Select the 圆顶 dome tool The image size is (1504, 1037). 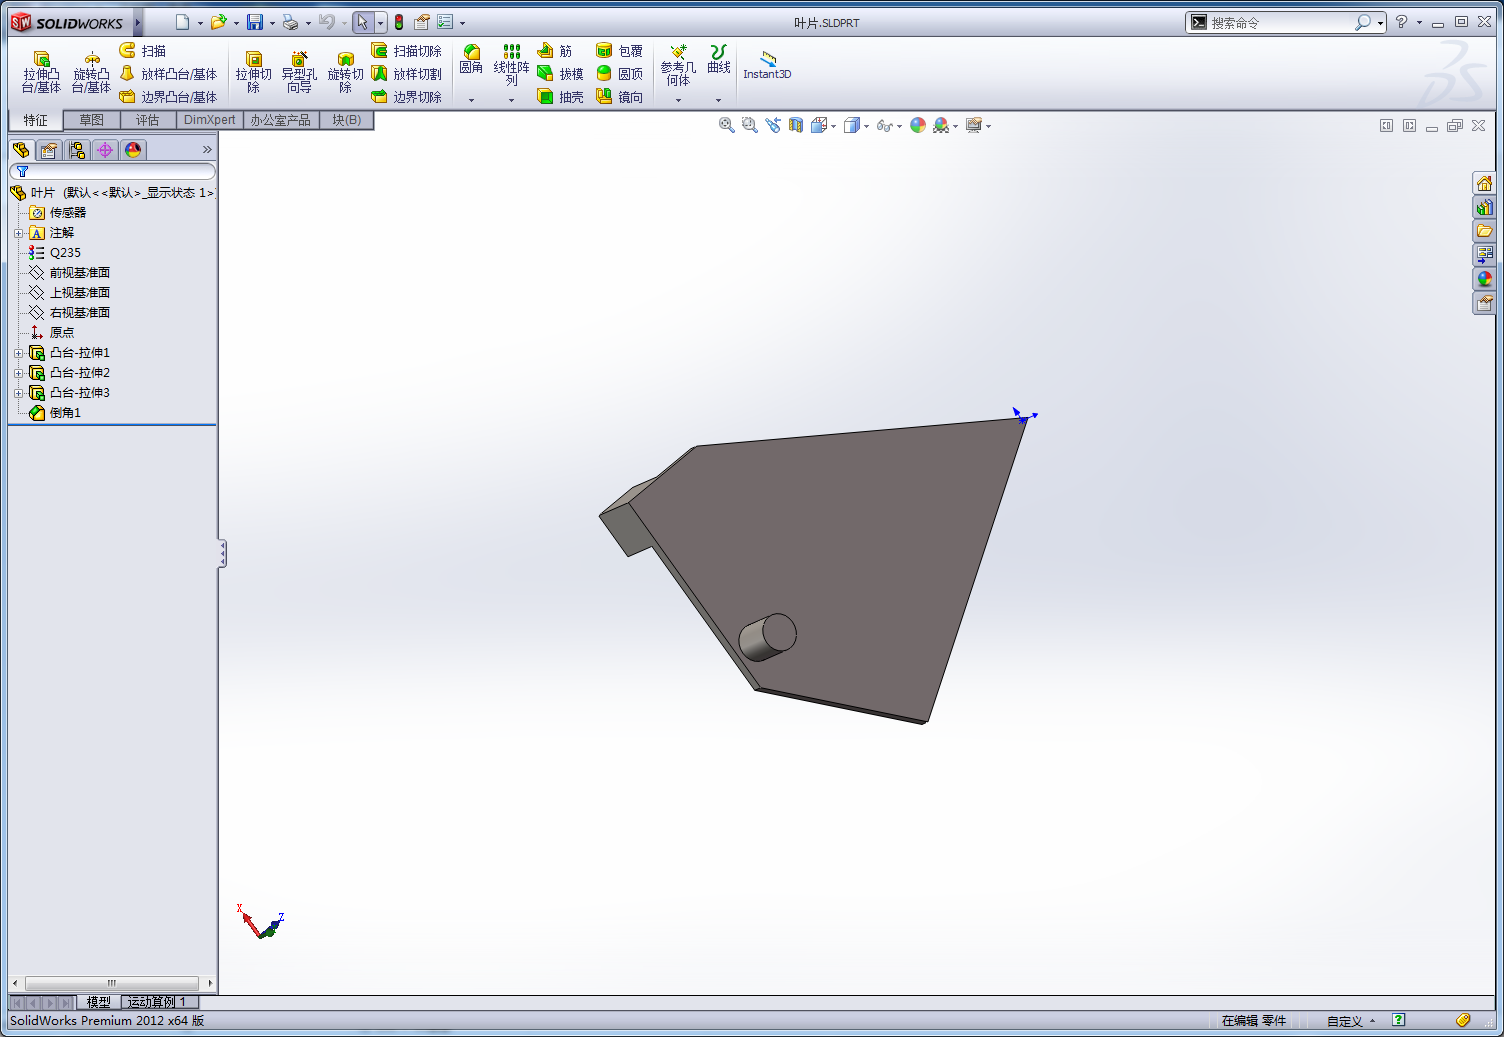pos(619,74)
